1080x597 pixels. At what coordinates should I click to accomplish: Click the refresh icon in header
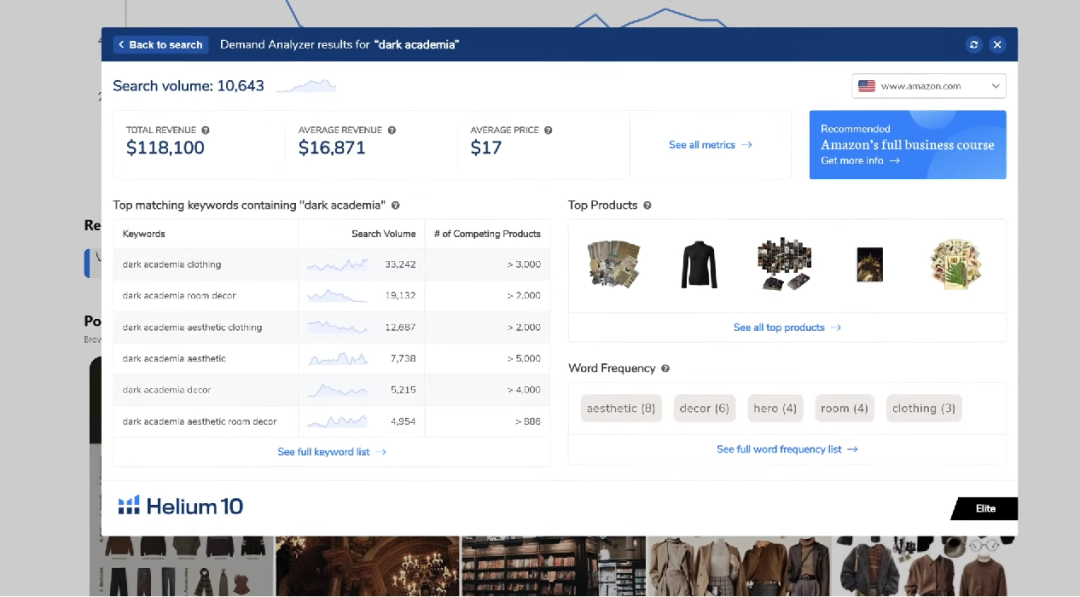(974, 45)
